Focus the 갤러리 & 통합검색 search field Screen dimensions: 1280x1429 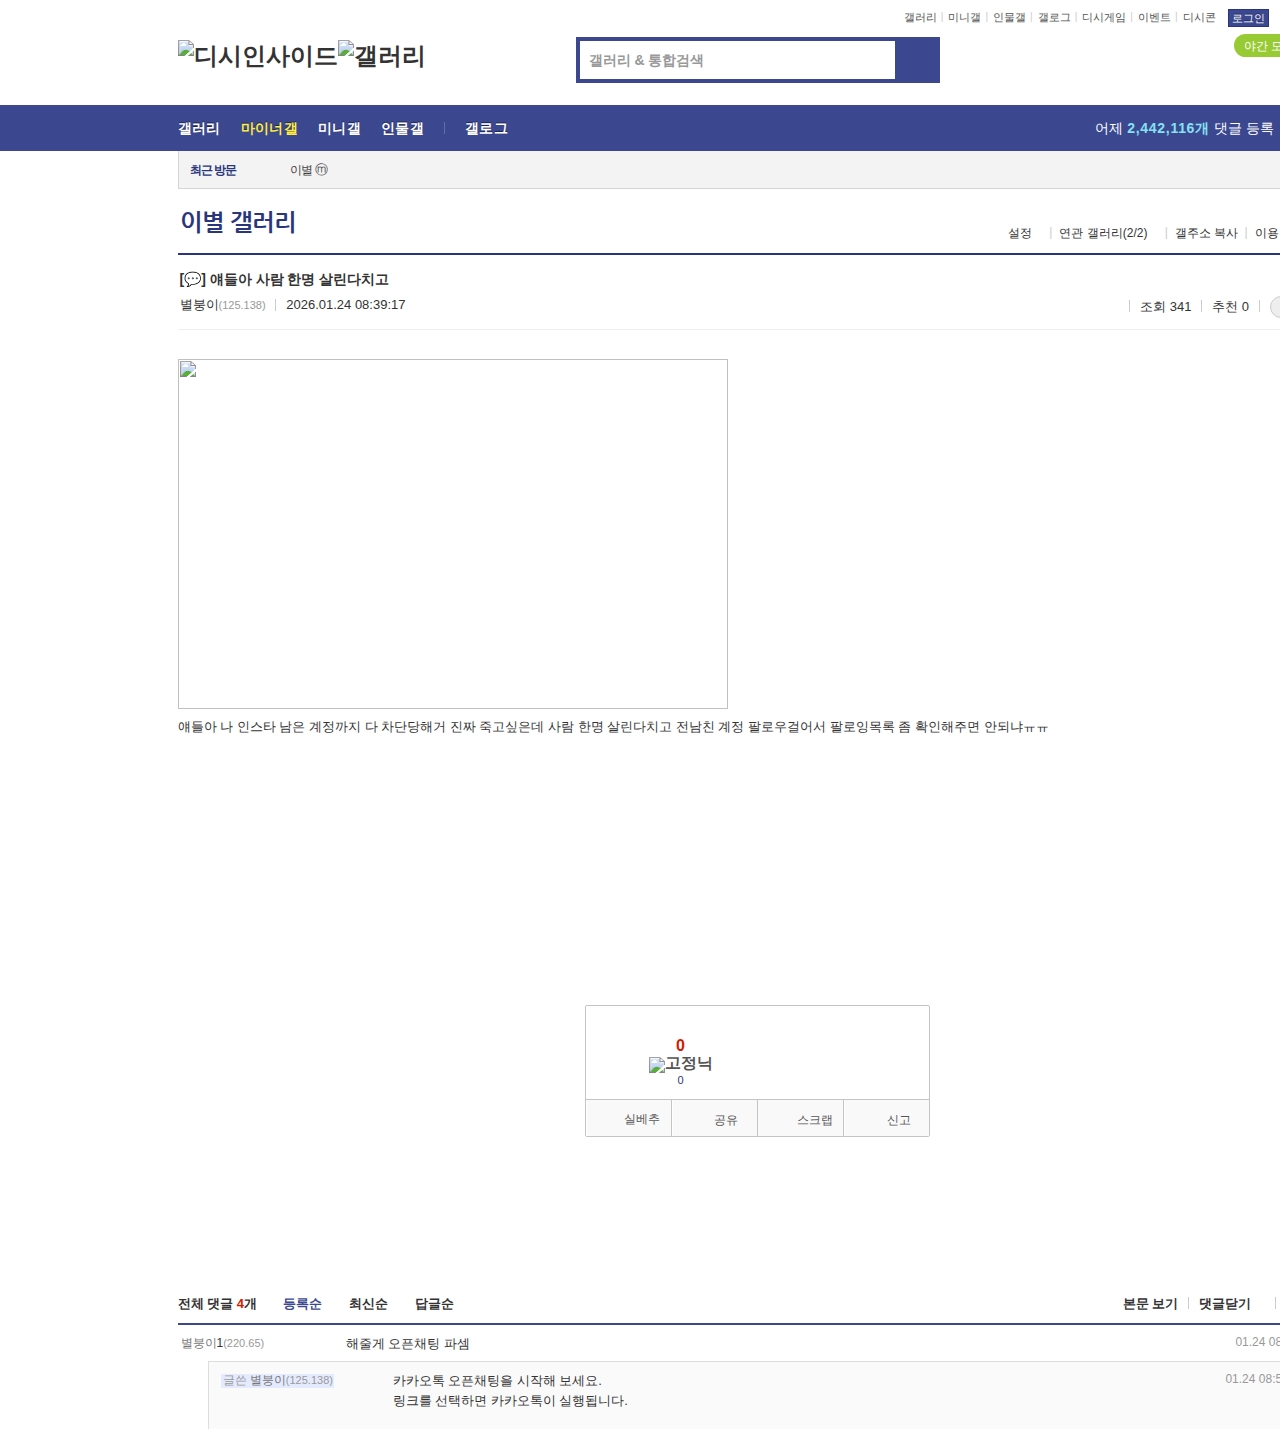[738, 60]
